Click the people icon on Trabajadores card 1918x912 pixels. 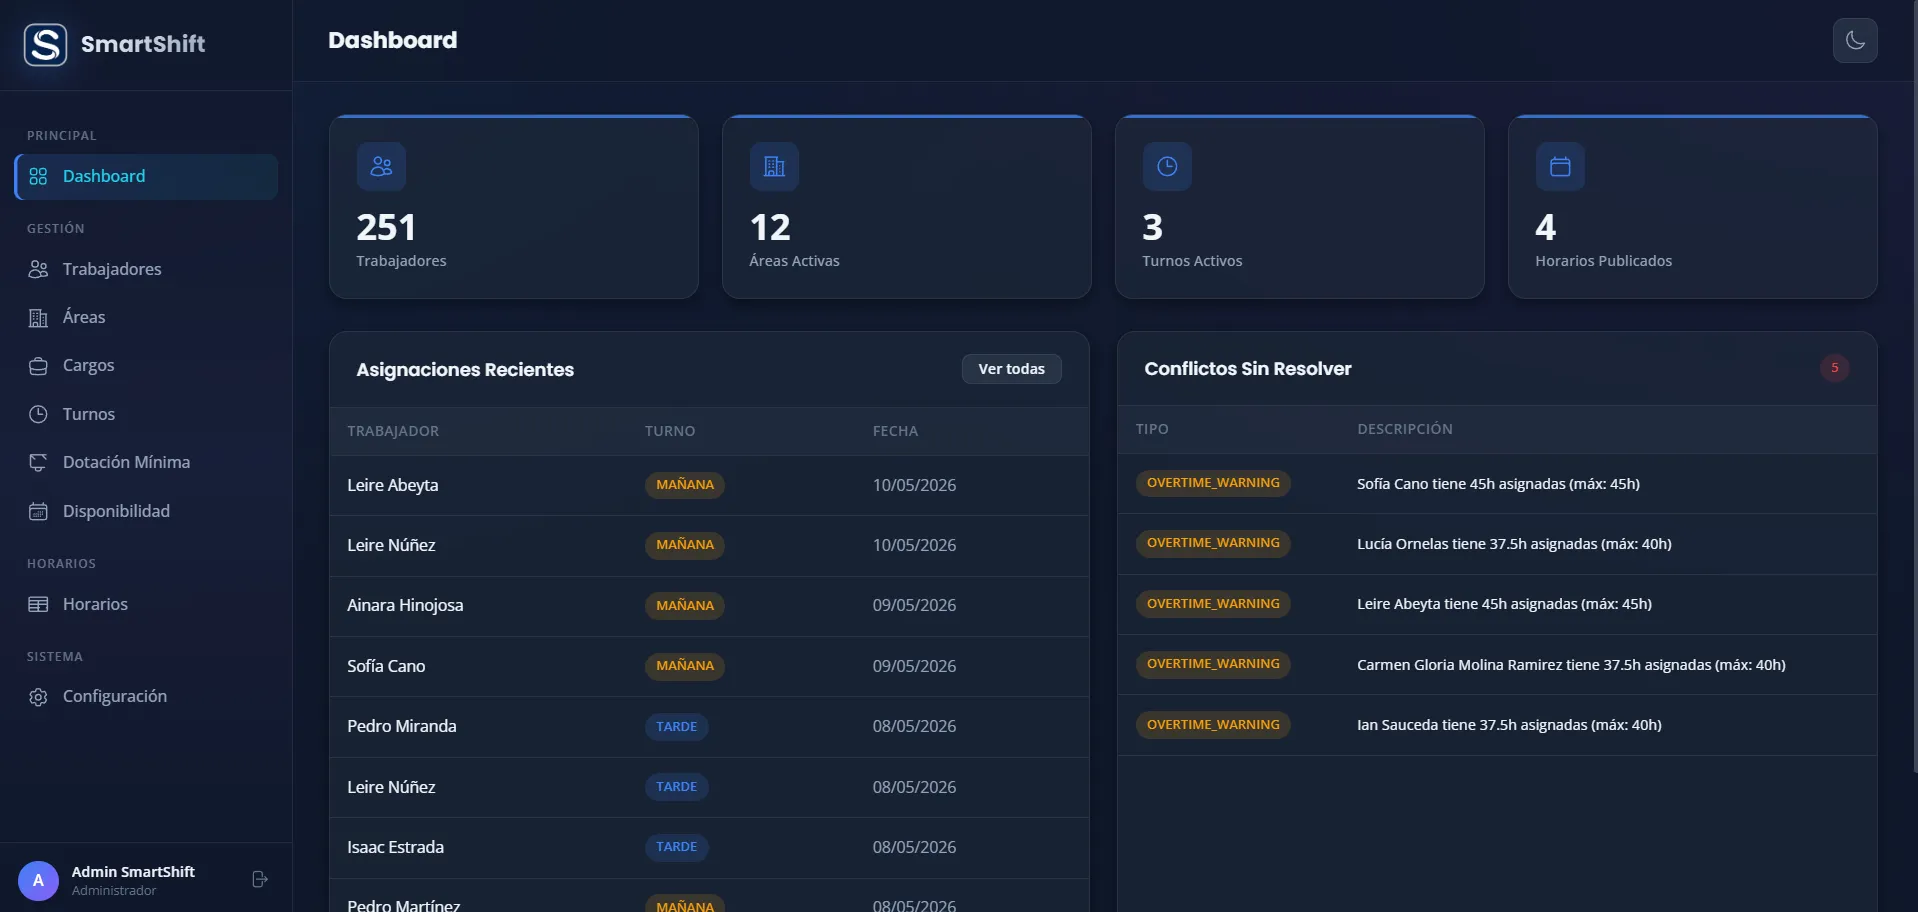point(381,166)
